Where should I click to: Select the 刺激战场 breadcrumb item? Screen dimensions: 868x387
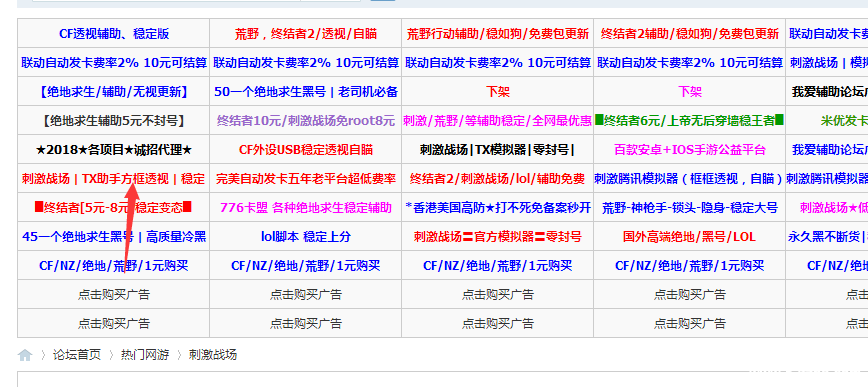tap(213, 355)
